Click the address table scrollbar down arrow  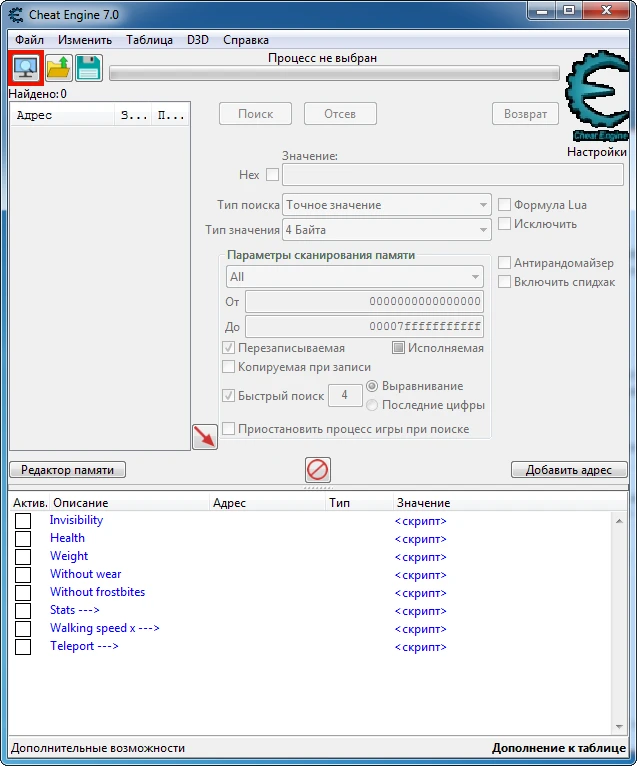pos(619,727)
